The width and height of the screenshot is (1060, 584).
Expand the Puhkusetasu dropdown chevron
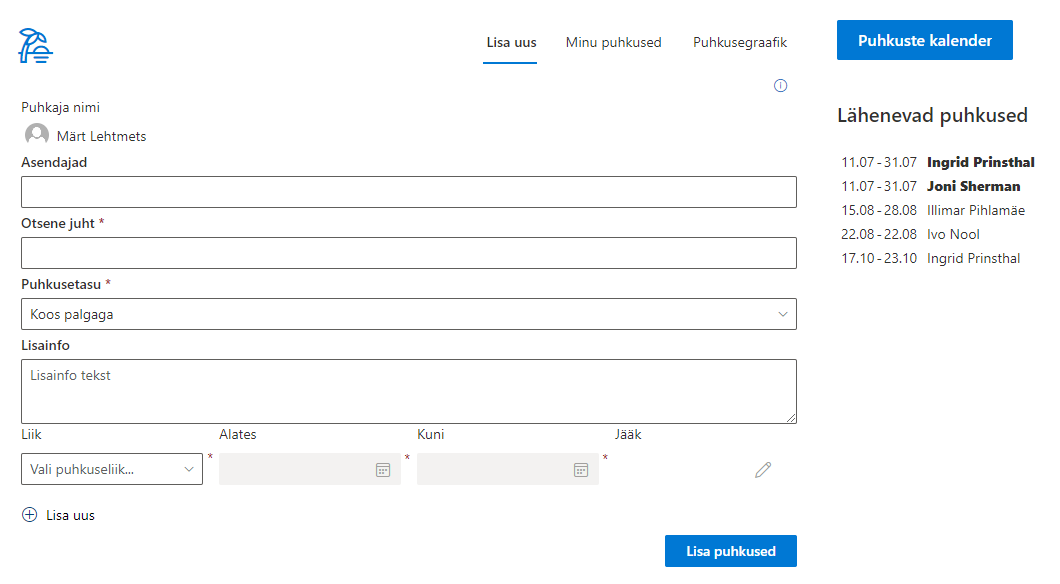point(783,315)
